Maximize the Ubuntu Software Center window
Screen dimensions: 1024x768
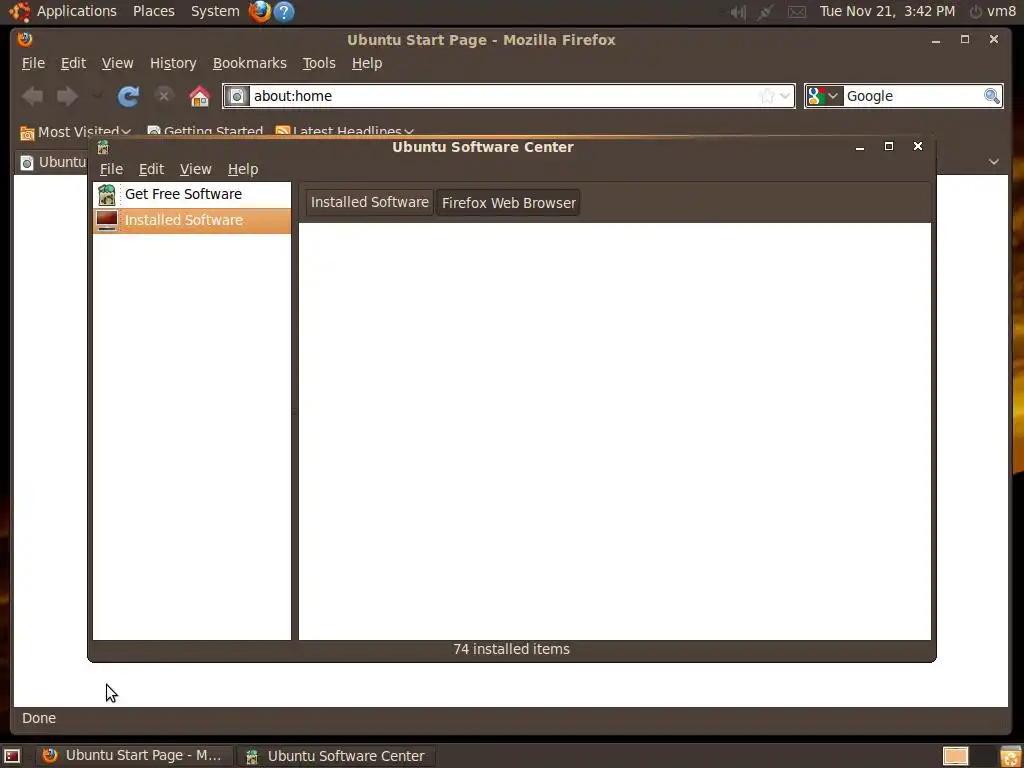coord(889,146)
